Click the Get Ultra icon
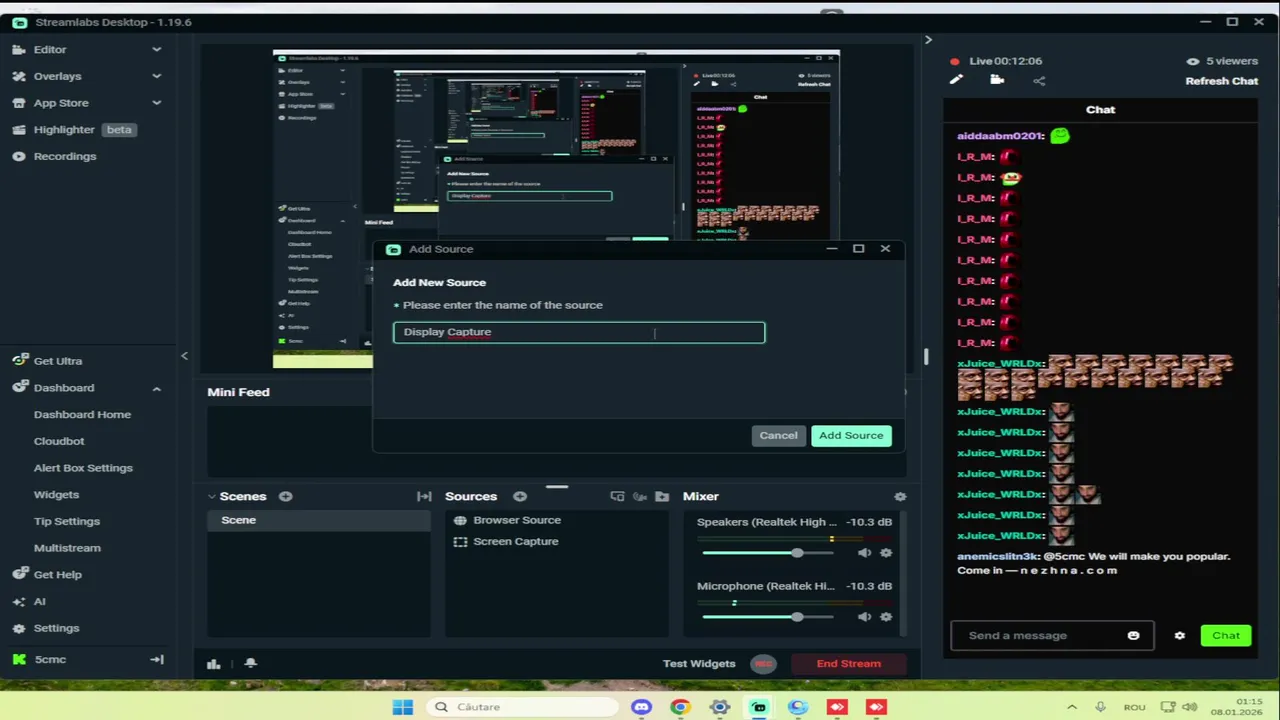1280x720 pixels. 19,361
